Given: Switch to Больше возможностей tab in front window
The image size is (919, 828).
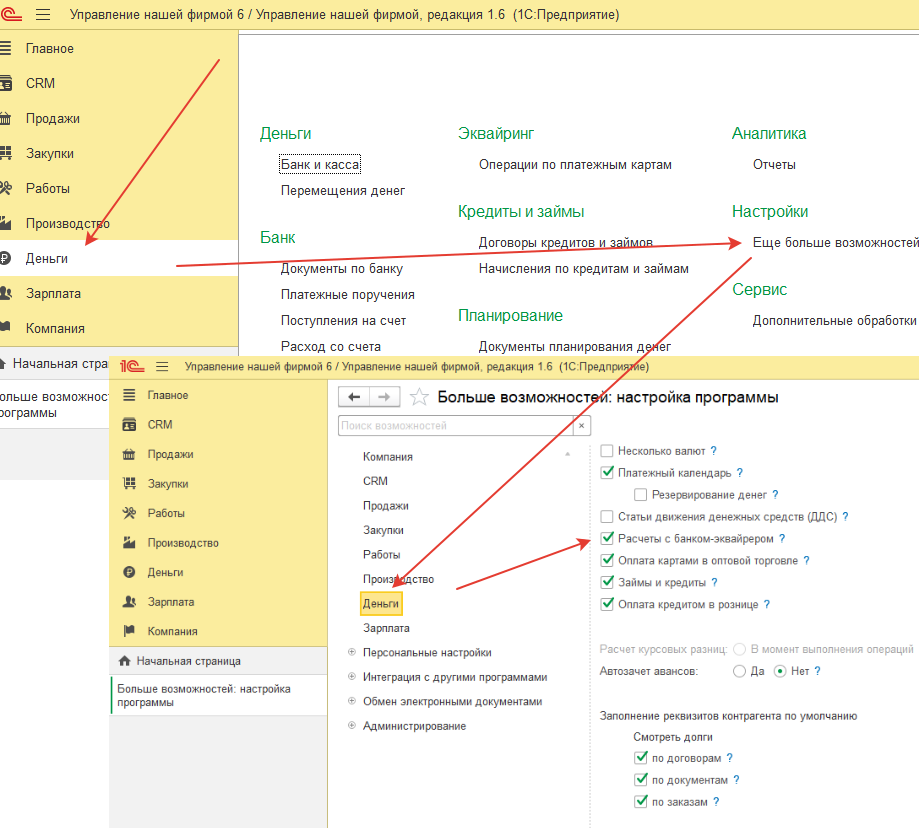Looking at the screenshot, I should click(x=219, y=695).
